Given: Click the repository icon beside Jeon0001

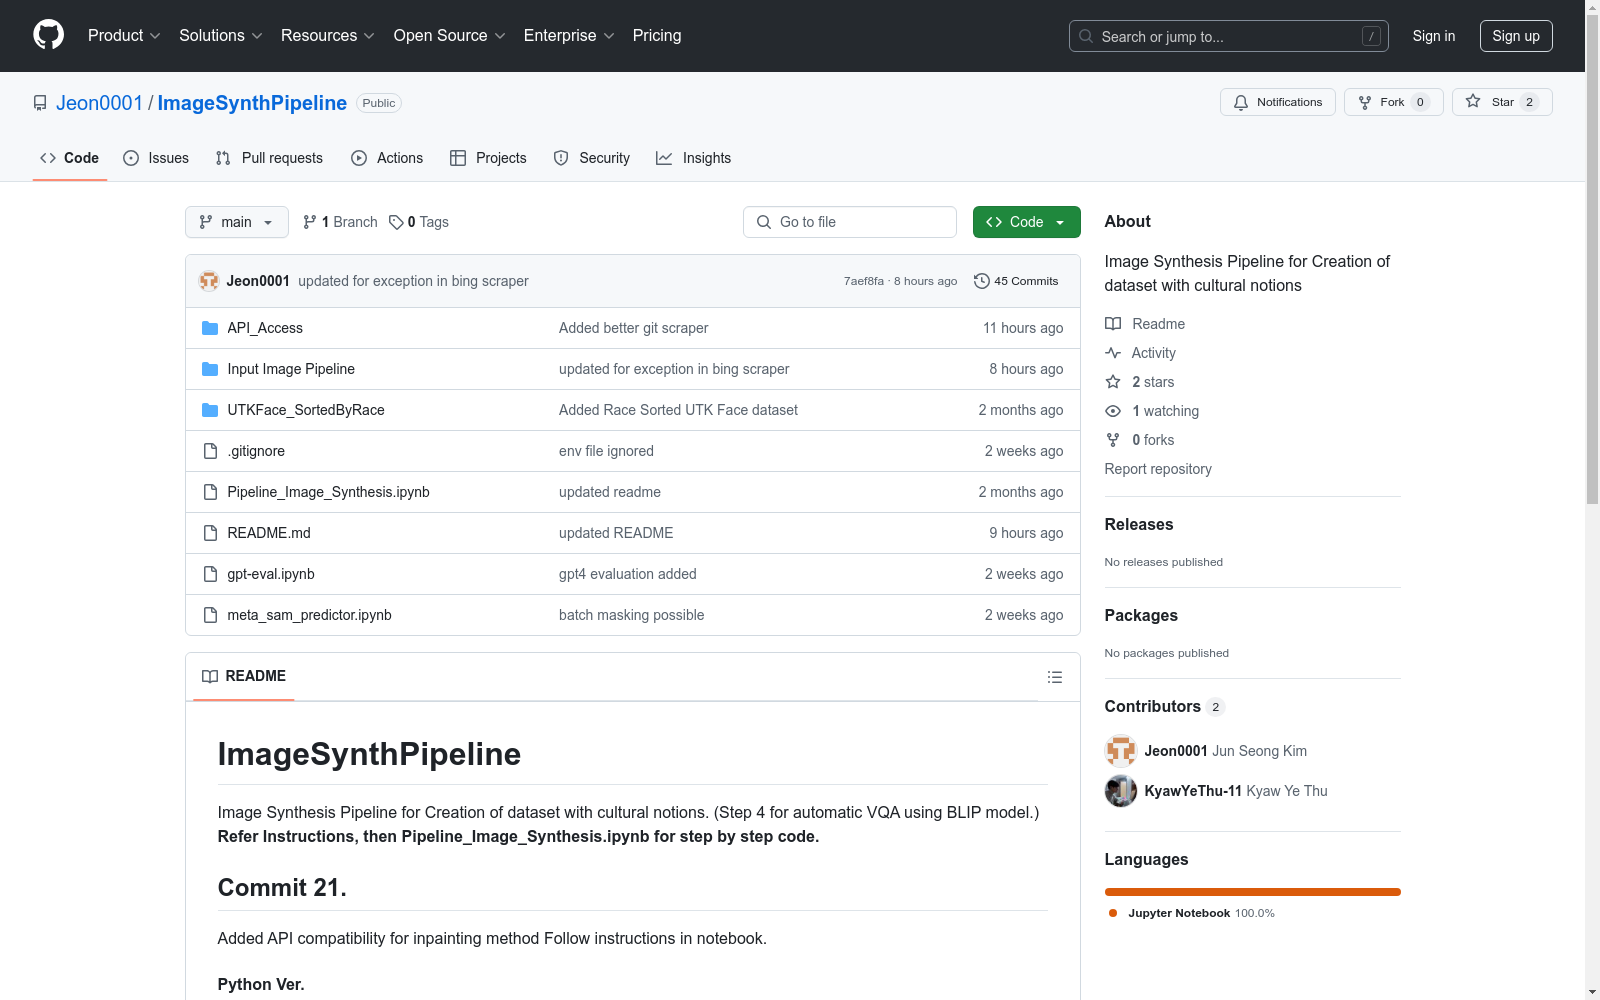Looking at the screenshot, I should tap(40, 103).
